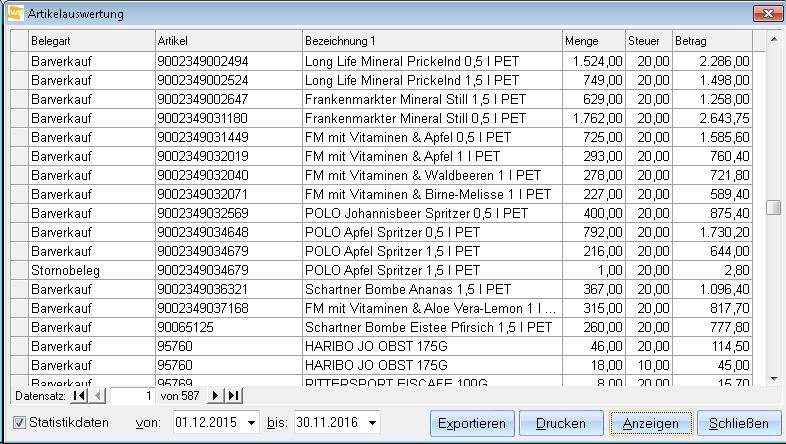Click the Menge column header

[x=594, y=41]
